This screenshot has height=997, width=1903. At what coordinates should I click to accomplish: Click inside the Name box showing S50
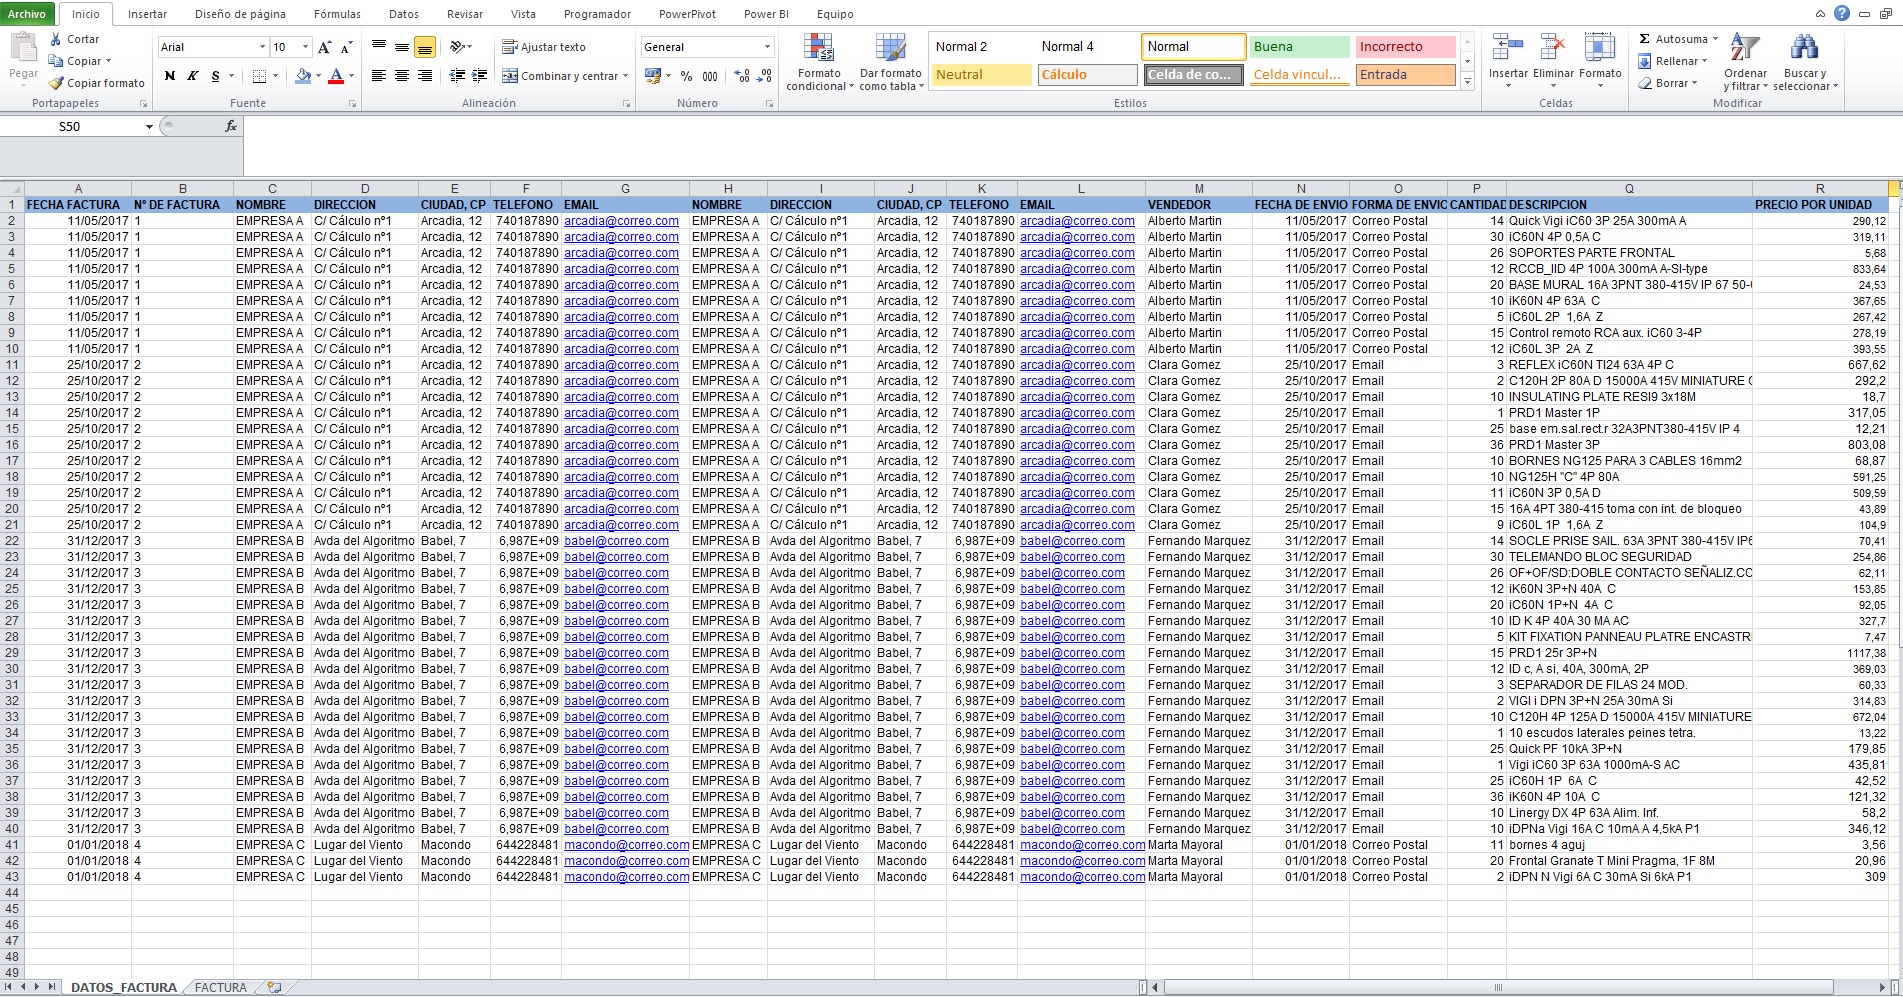click(70, 127)
